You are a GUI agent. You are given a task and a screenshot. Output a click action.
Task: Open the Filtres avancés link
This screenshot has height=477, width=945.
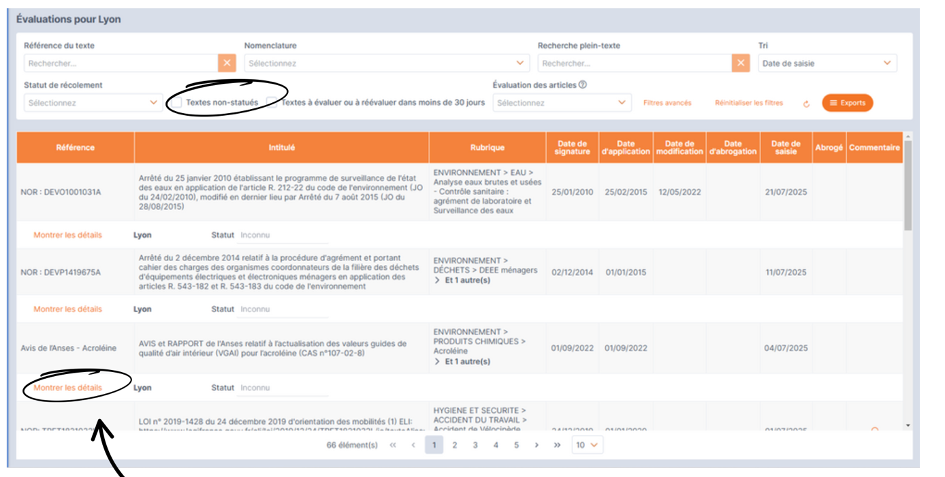click(x=667, y=103)
